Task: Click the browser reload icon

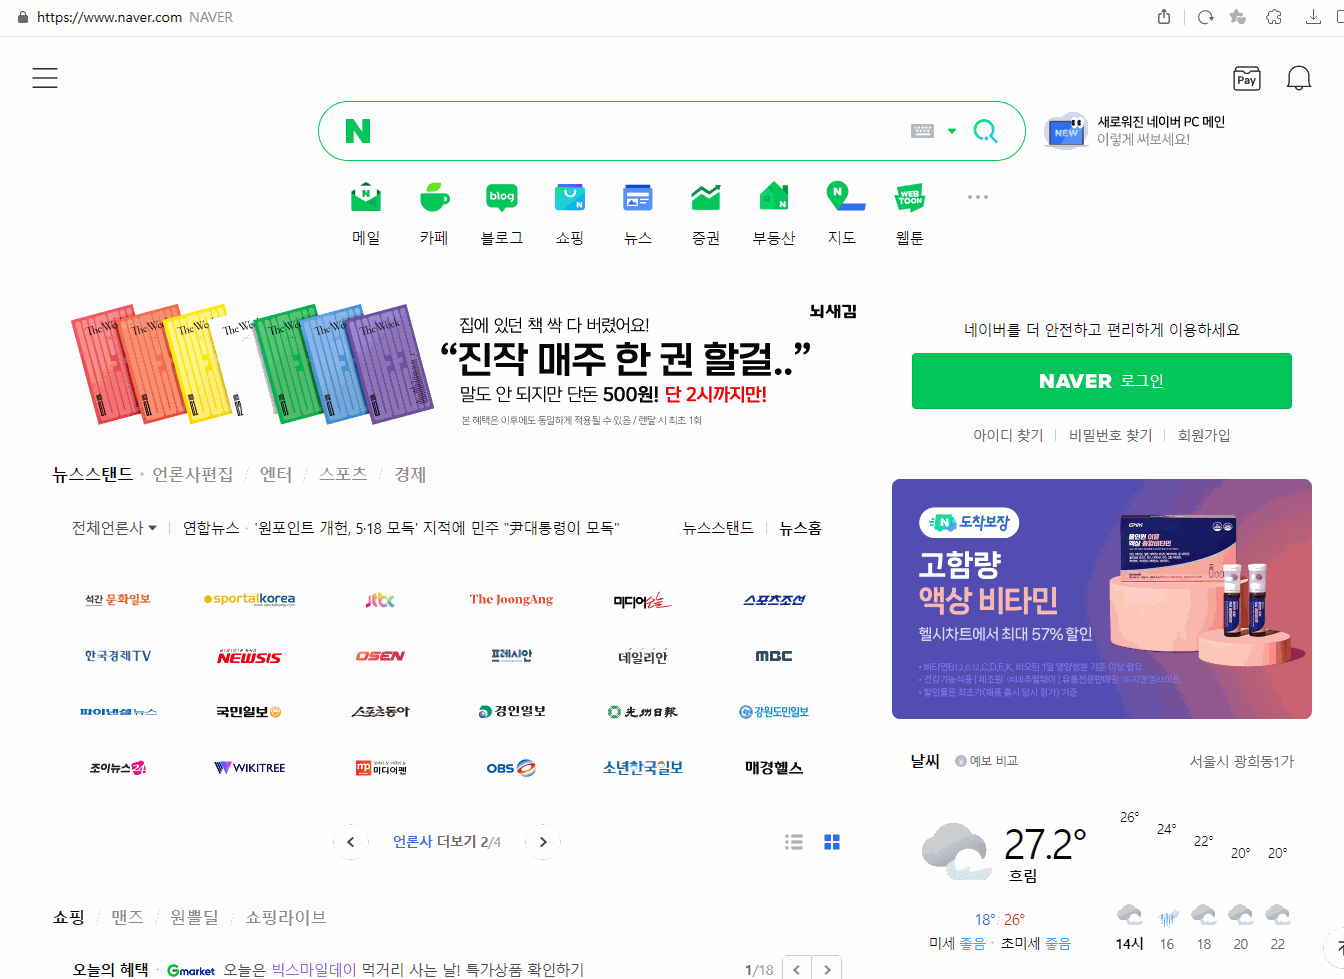Action: [1205, 17]
